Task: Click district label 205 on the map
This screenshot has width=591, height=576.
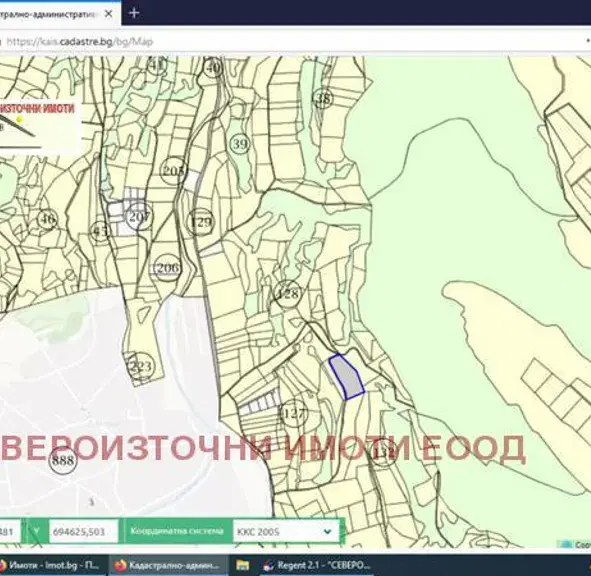Action: (x=174, y=171)
